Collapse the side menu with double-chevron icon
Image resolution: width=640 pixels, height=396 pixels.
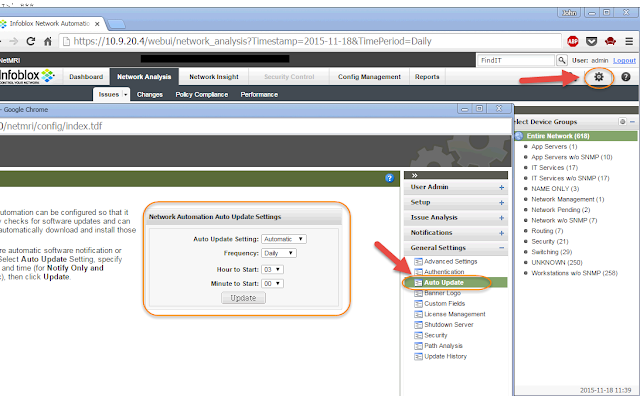[x=414, y=175]
